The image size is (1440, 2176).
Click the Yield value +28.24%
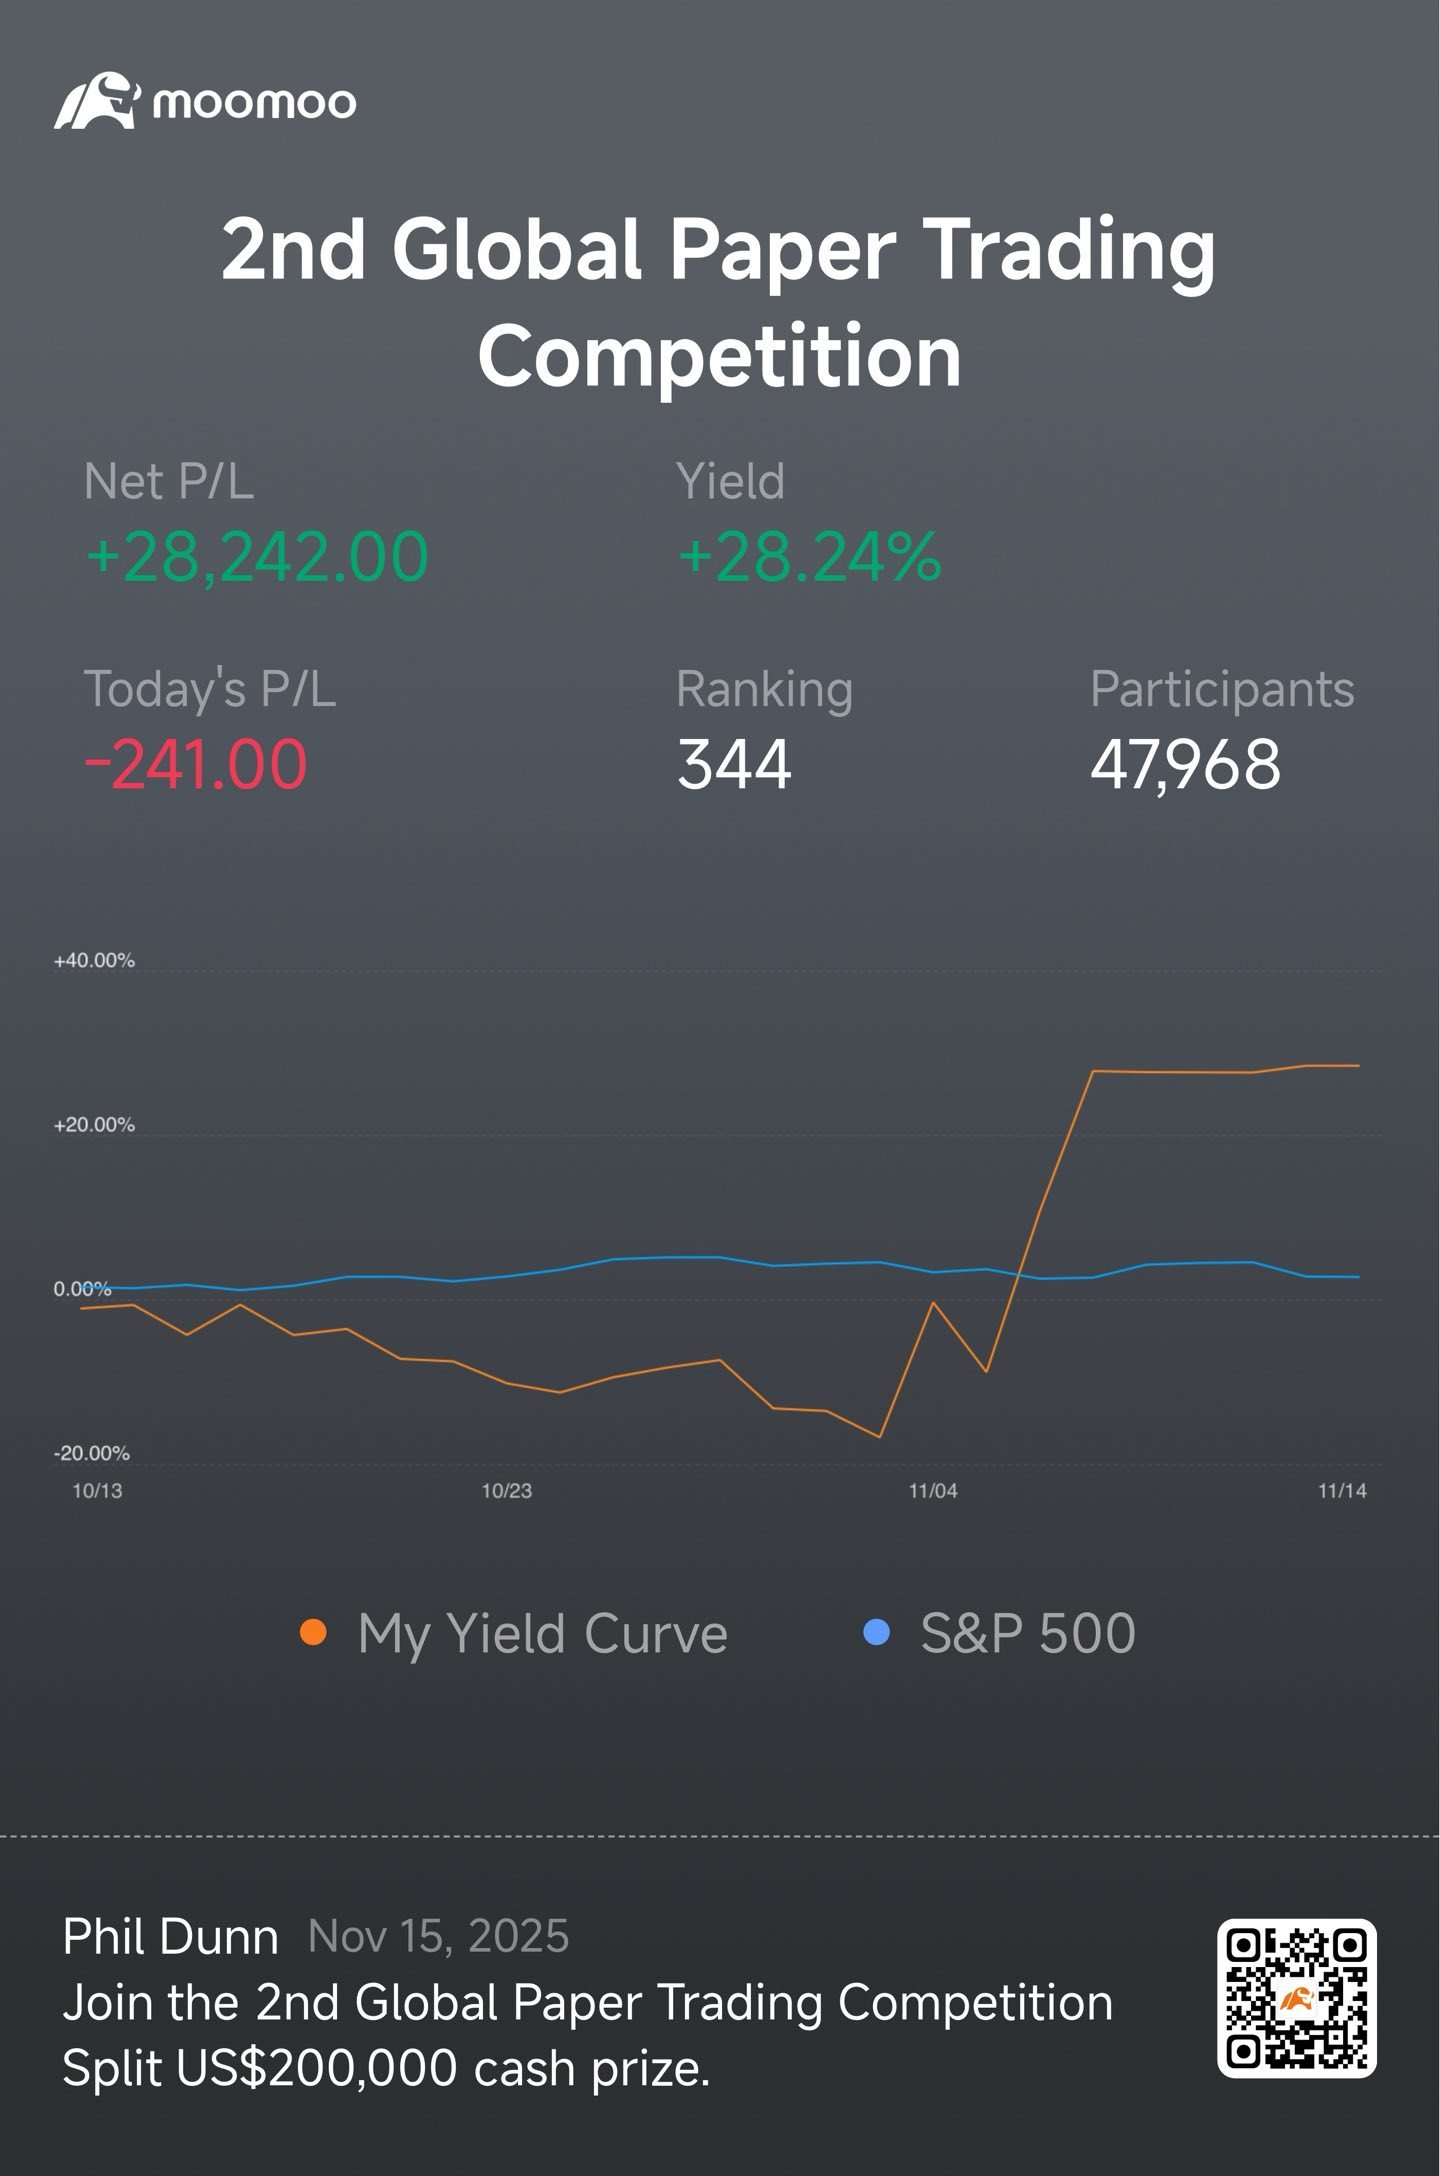(809, 557)
